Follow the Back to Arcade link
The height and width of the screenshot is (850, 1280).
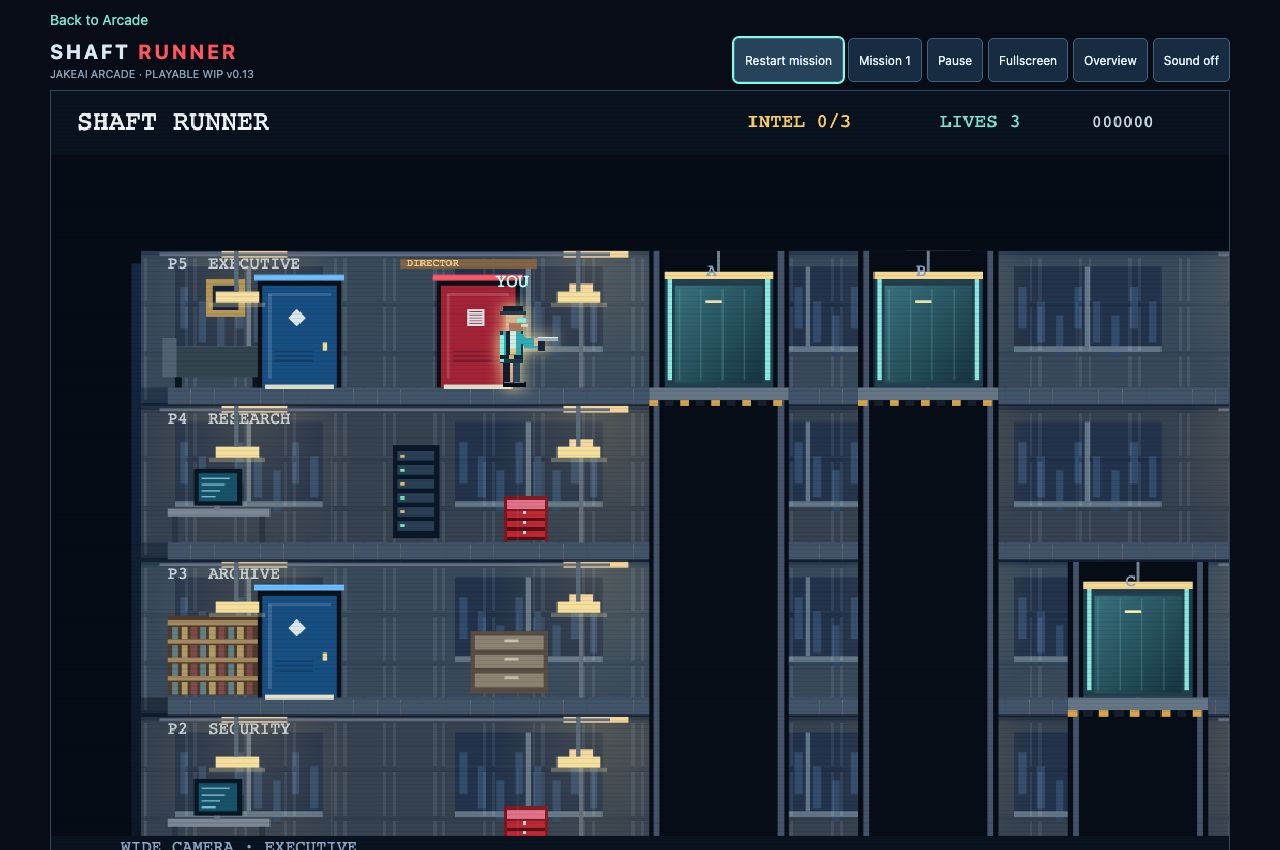(x=99, y=20)
